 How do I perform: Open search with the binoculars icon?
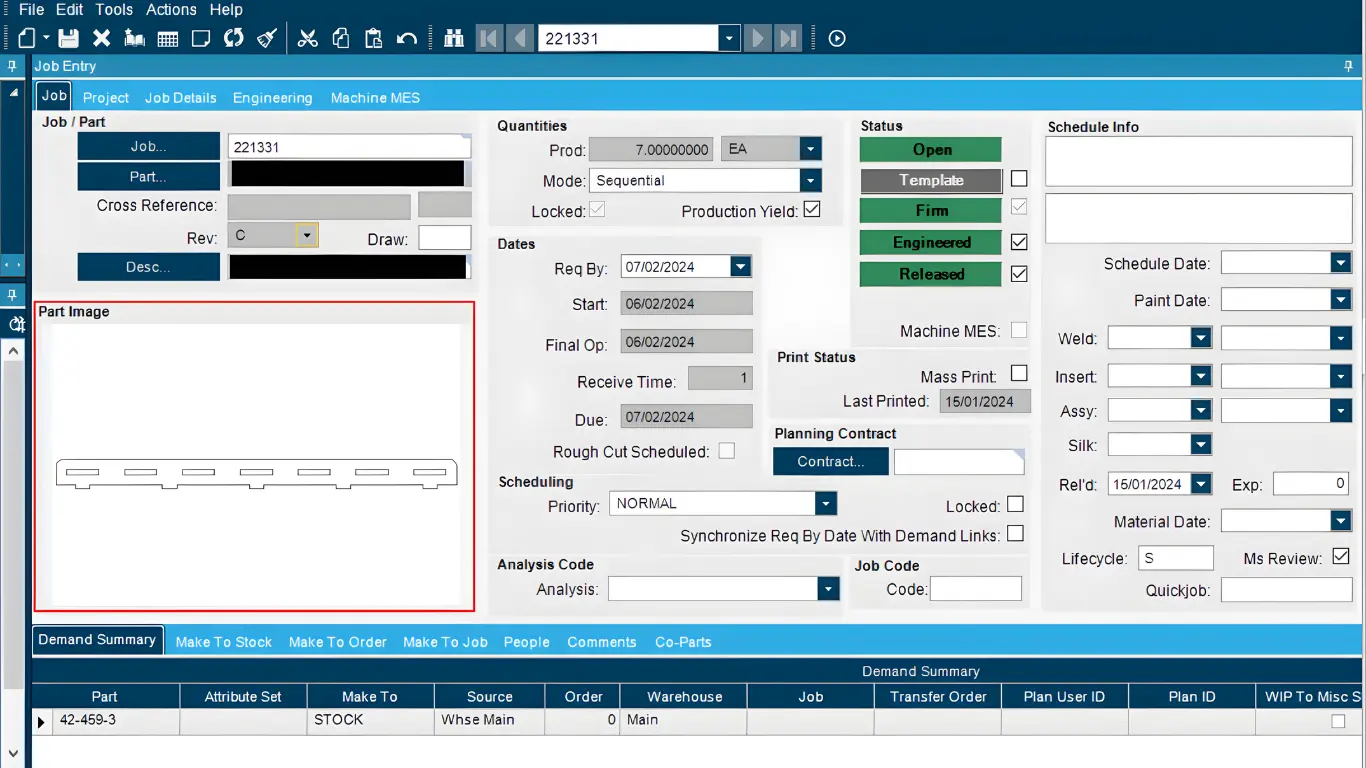tap(454, 39)
